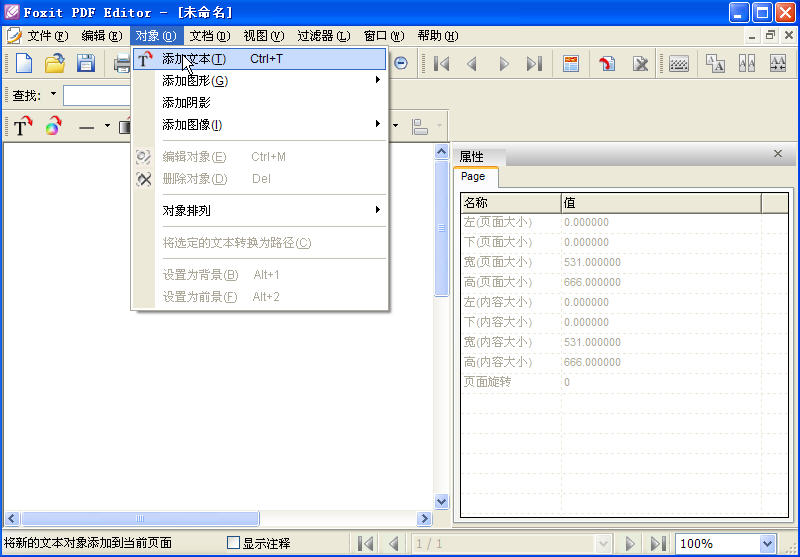Click the Add Text T tool in lower toolbar
Viewport: 800px width, 557px height.
pyautogui.click(x=23, y=126)
